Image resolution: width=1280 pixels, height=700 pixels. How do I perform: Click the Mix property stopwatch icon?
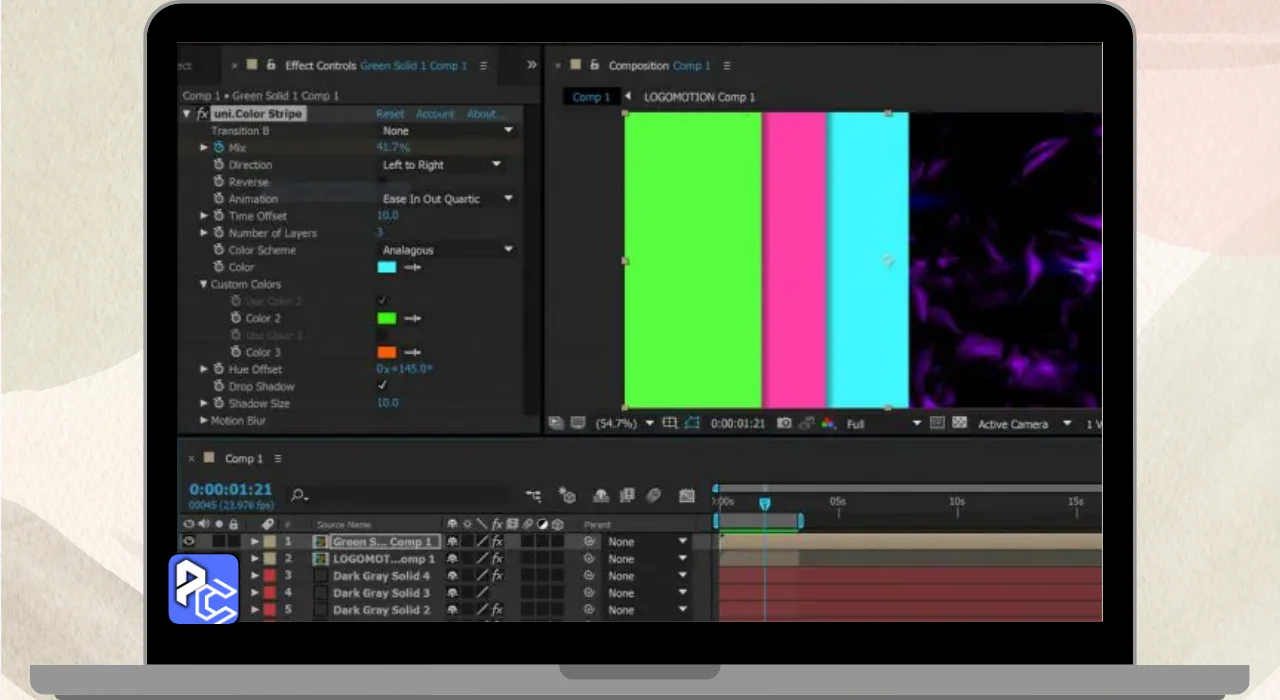(x=219, y=148)
